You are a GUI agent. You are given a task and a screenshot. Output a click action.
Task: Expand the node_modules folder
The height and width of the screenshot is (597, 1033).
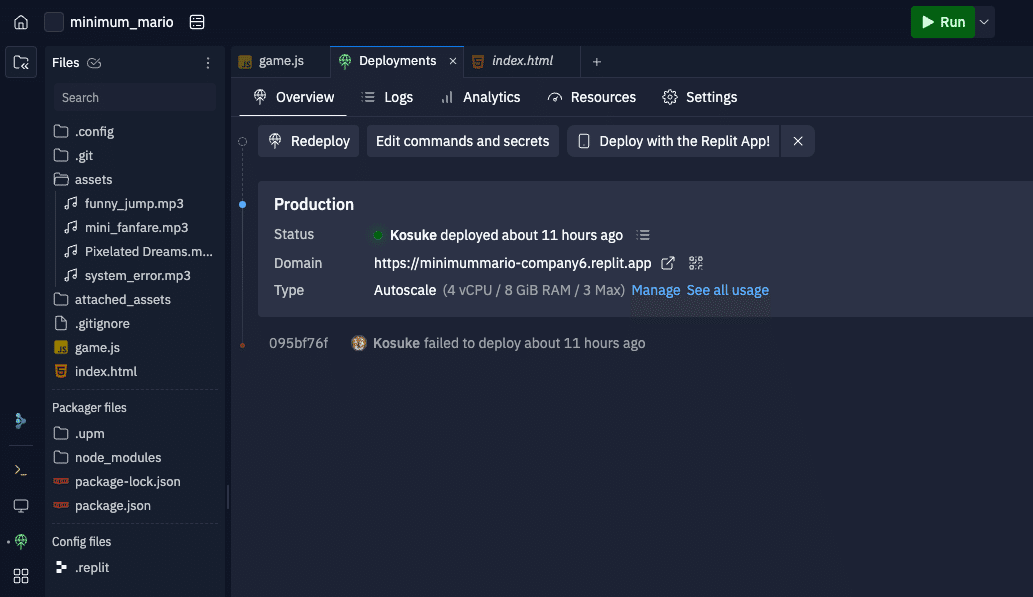pyautogui.click(x=117, y=457)
